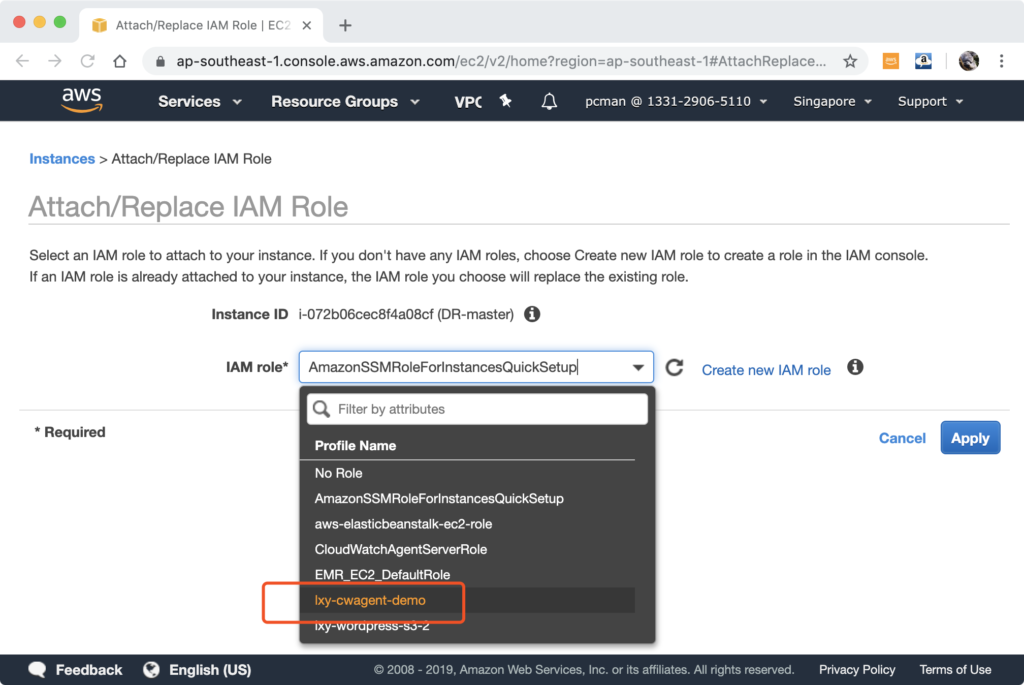The height and width of the screenshot is (685, 1024).
Task: Refresh the IAM role list icon
Action: (x=675, y=368)
